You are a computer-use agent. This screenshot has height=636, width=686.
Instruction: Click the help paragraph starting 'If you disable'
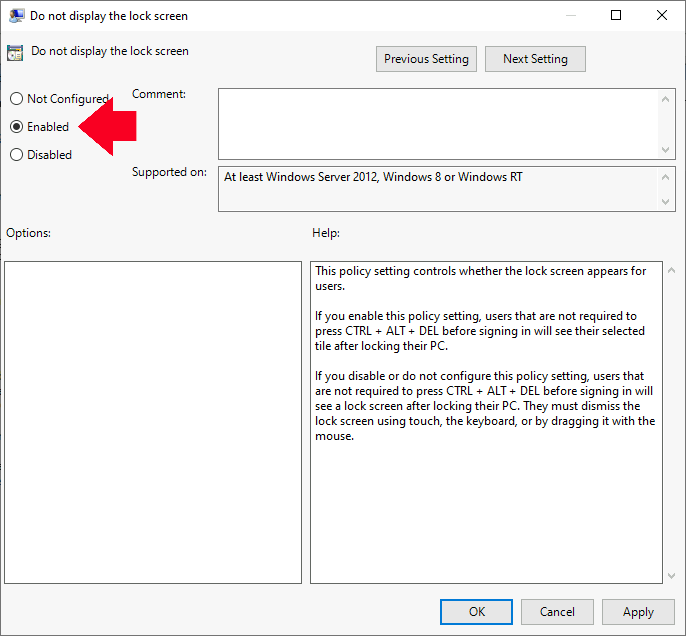tap(485, 406)
